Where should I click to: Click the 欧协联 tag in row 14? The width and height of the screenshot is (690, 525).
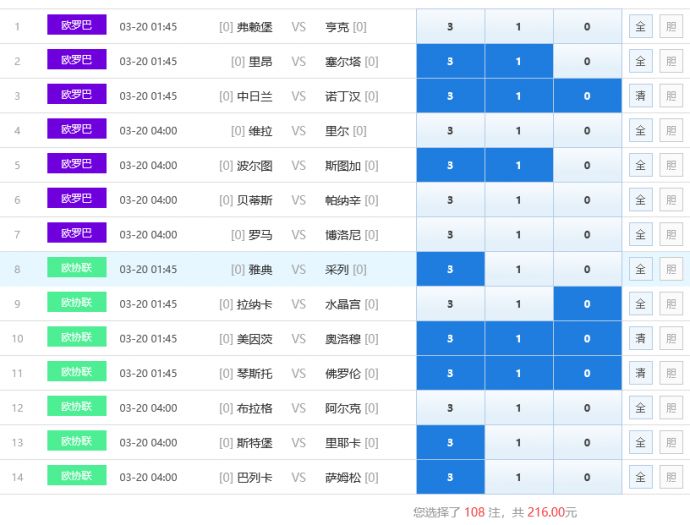pos(76,477)
